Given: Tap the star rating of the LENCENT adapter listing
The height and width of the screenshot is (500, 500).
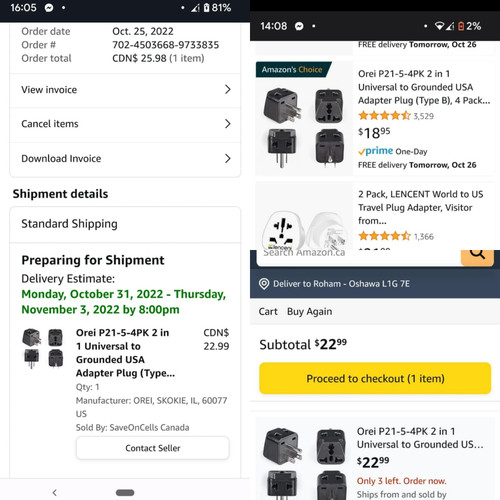Looking at the screenshot, I should click(x=384, y=236).
